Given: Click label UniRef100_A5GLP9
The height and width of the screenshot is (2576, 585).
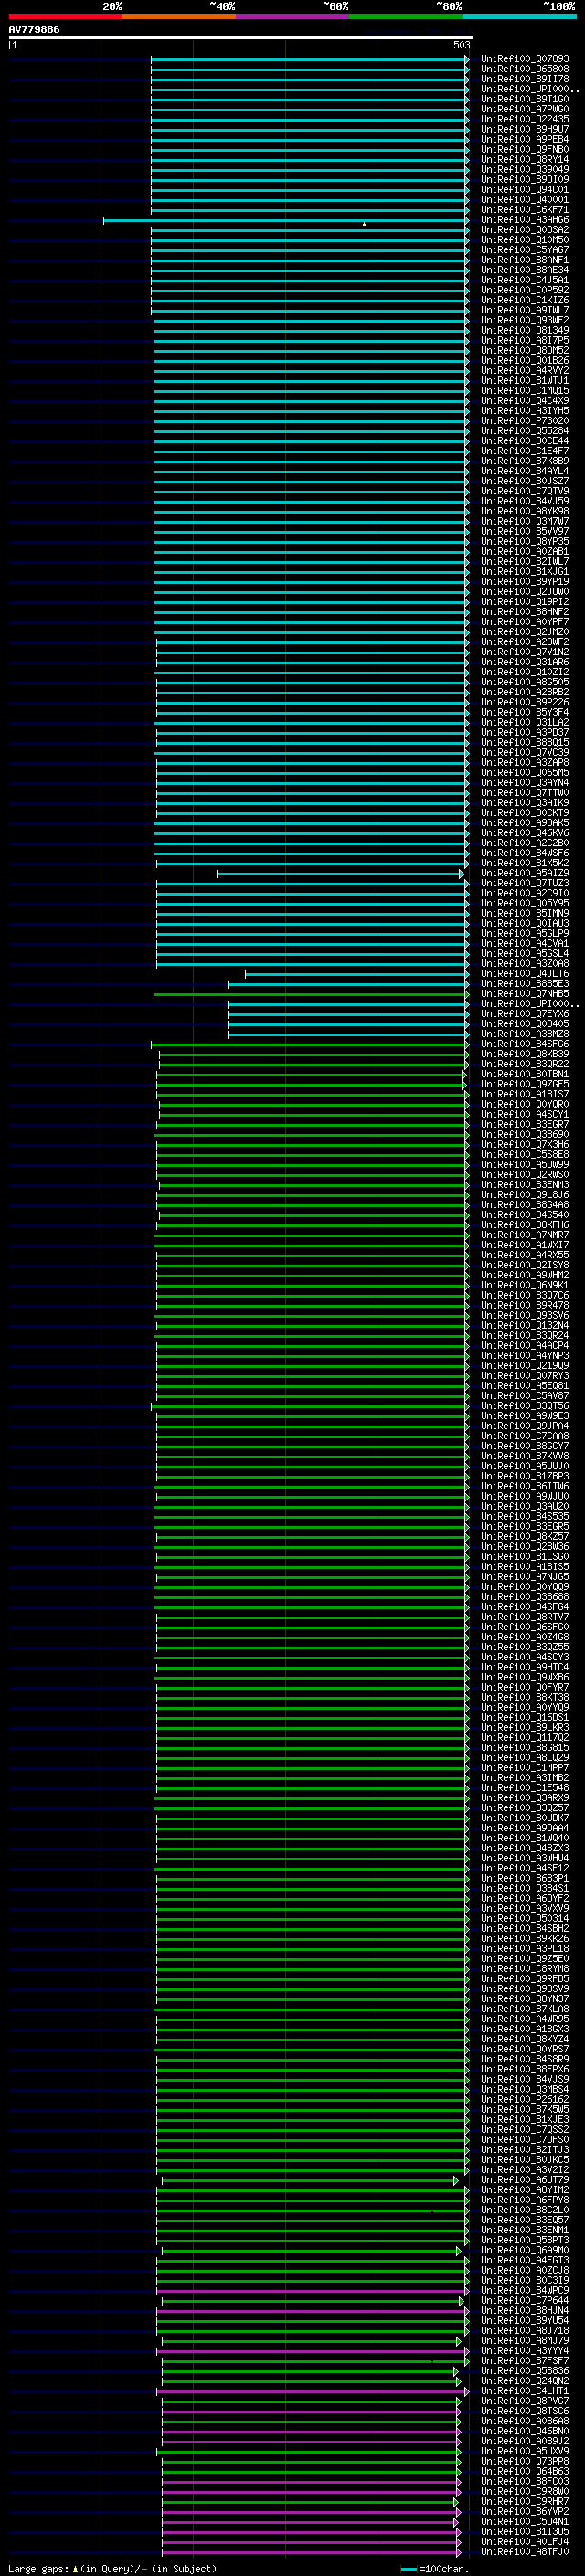Looking at the screenshot, I should (525, 933).
